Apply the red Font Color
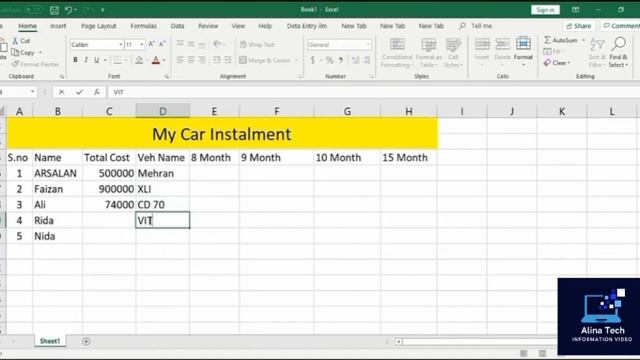 point(156,60)
